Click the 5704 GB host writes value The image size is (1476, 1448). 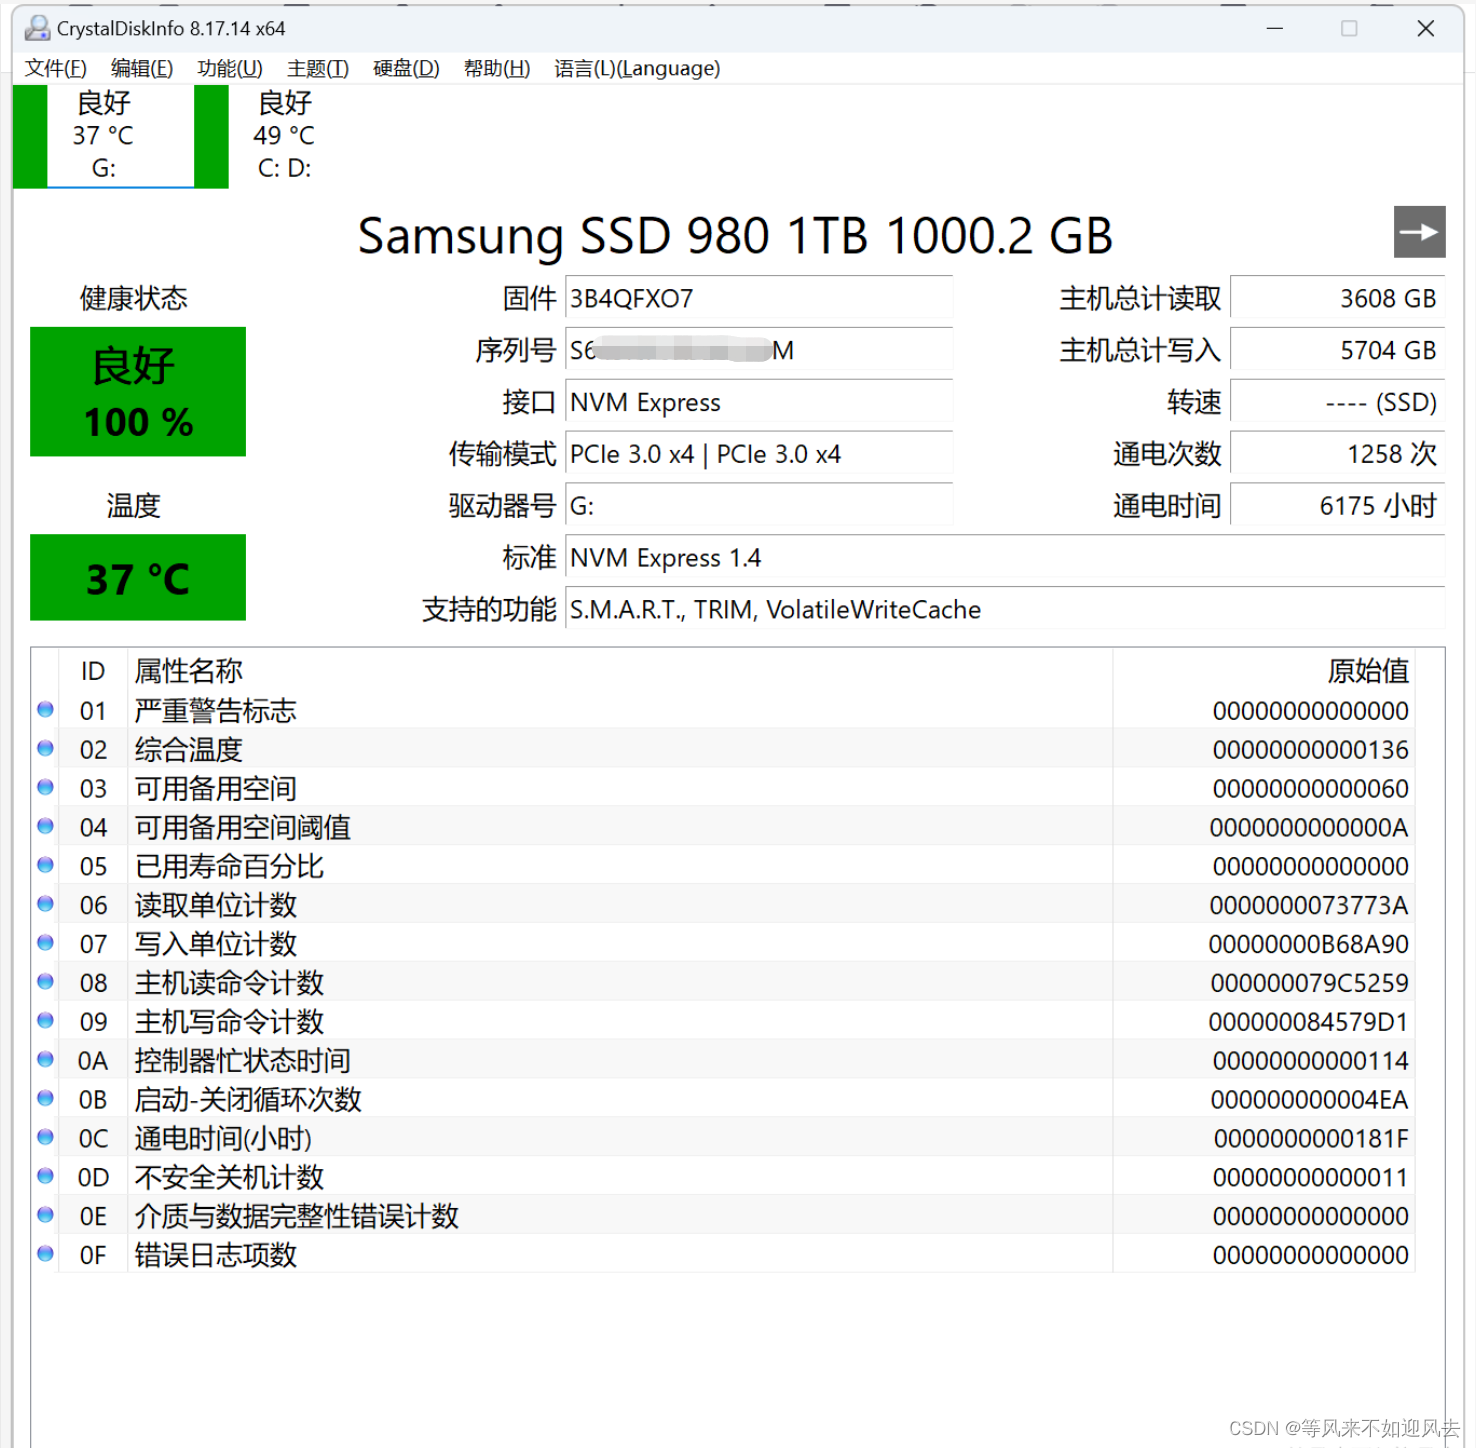click(1337, 350)
